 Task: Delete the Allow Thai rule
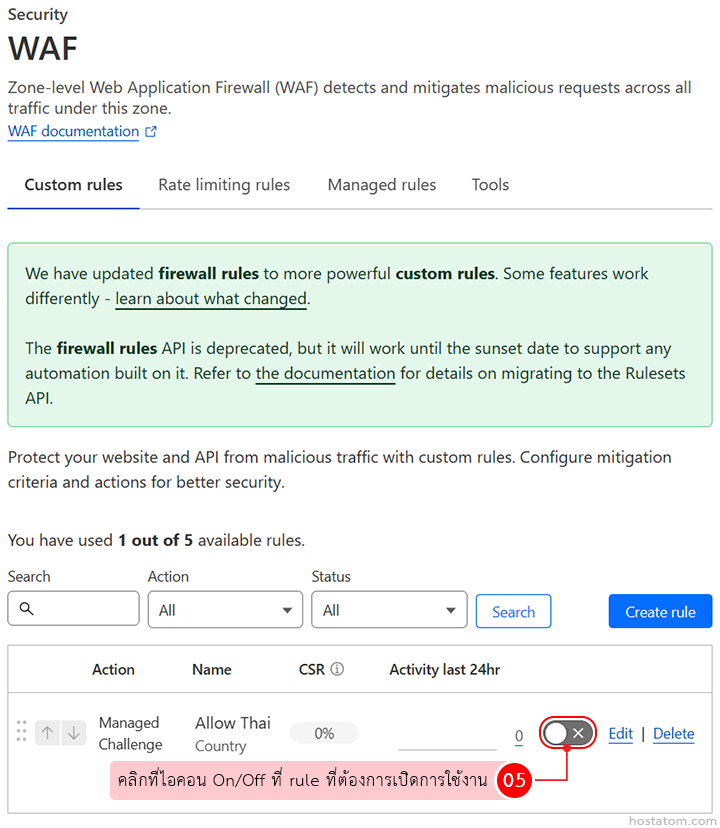pyautogui.click(x=673, y=734)
